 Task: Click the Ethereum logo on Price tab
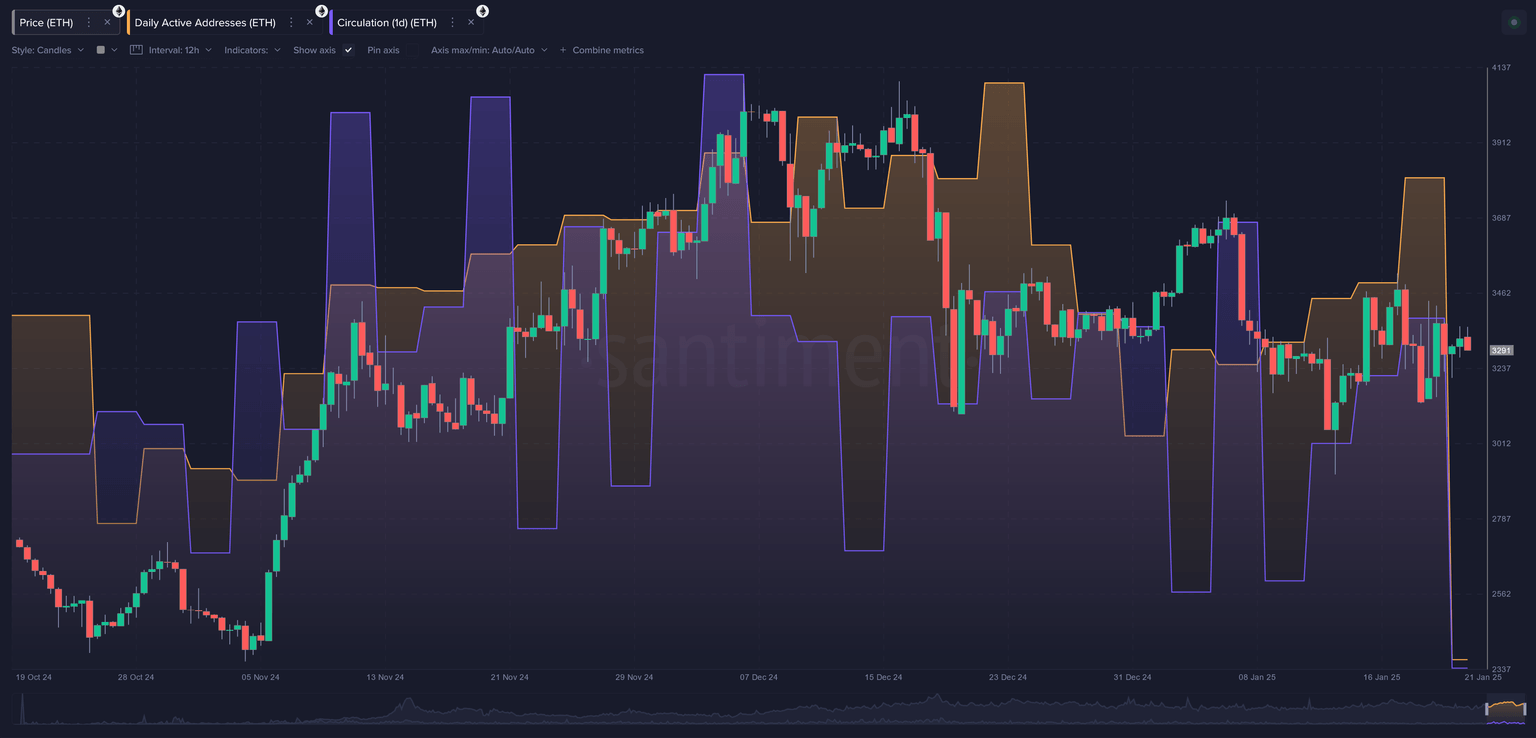pos(119,10)
